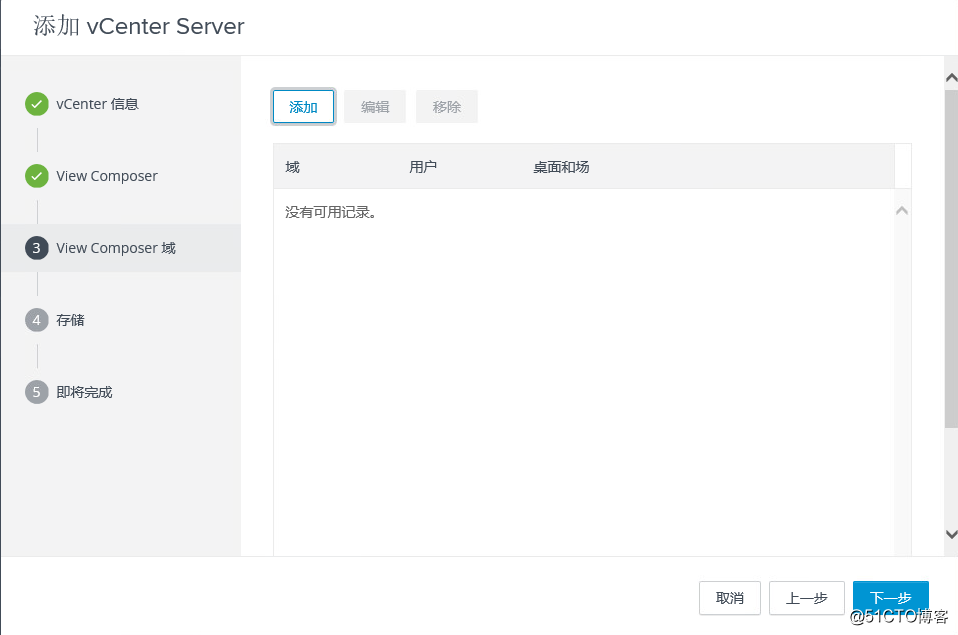
Task: Click the dialog scrollbar up arrow
Action: (x=951, y=78)
